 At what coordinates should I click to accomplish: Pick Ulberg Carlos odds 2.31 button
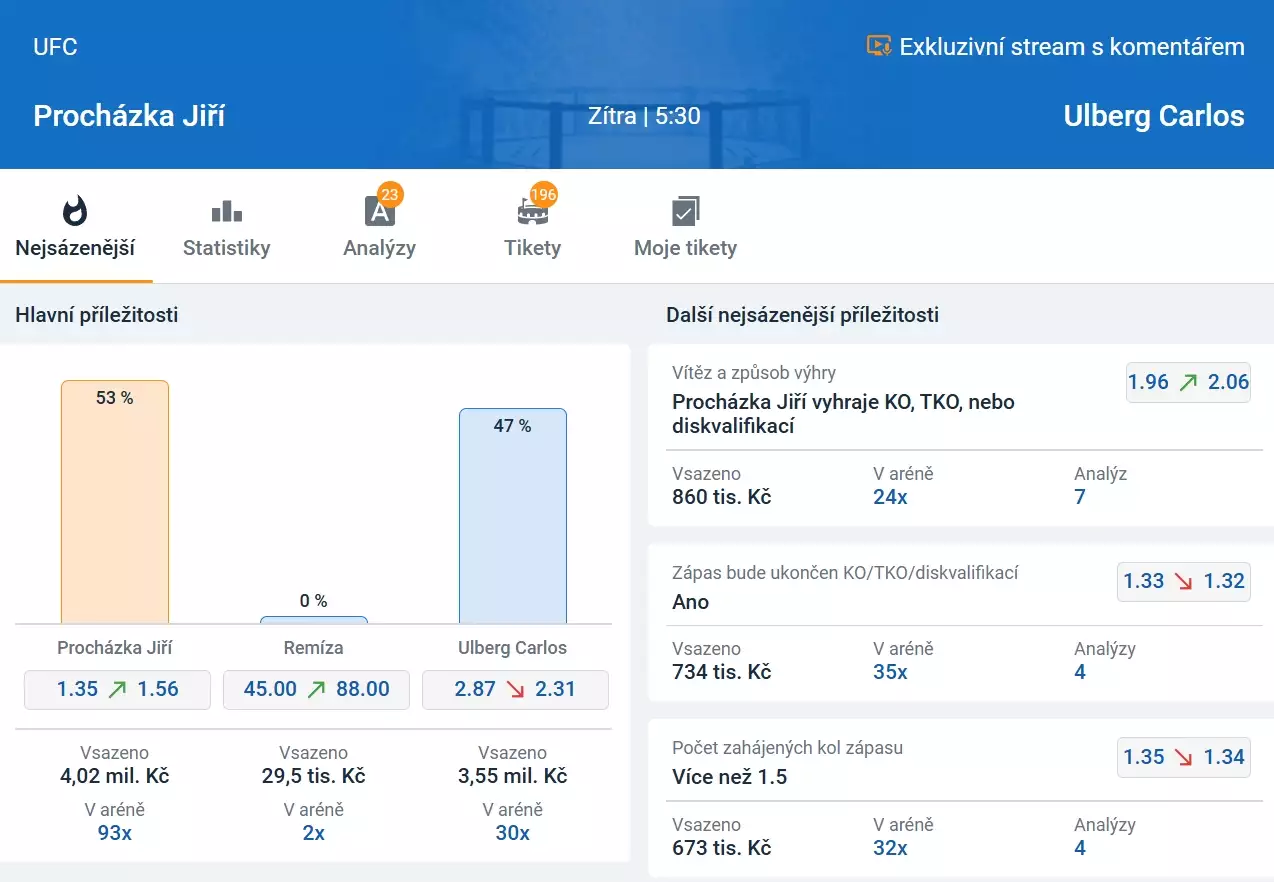[515, 689]
